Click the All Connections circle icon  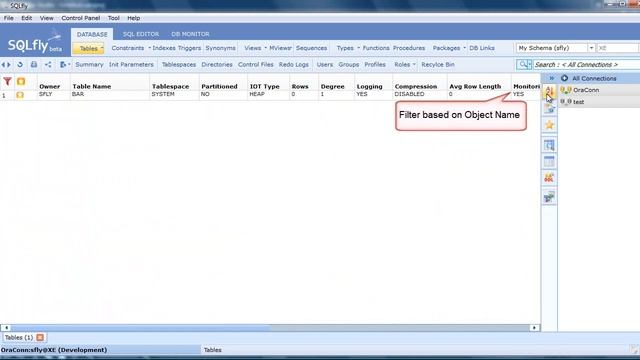(564, 78)
